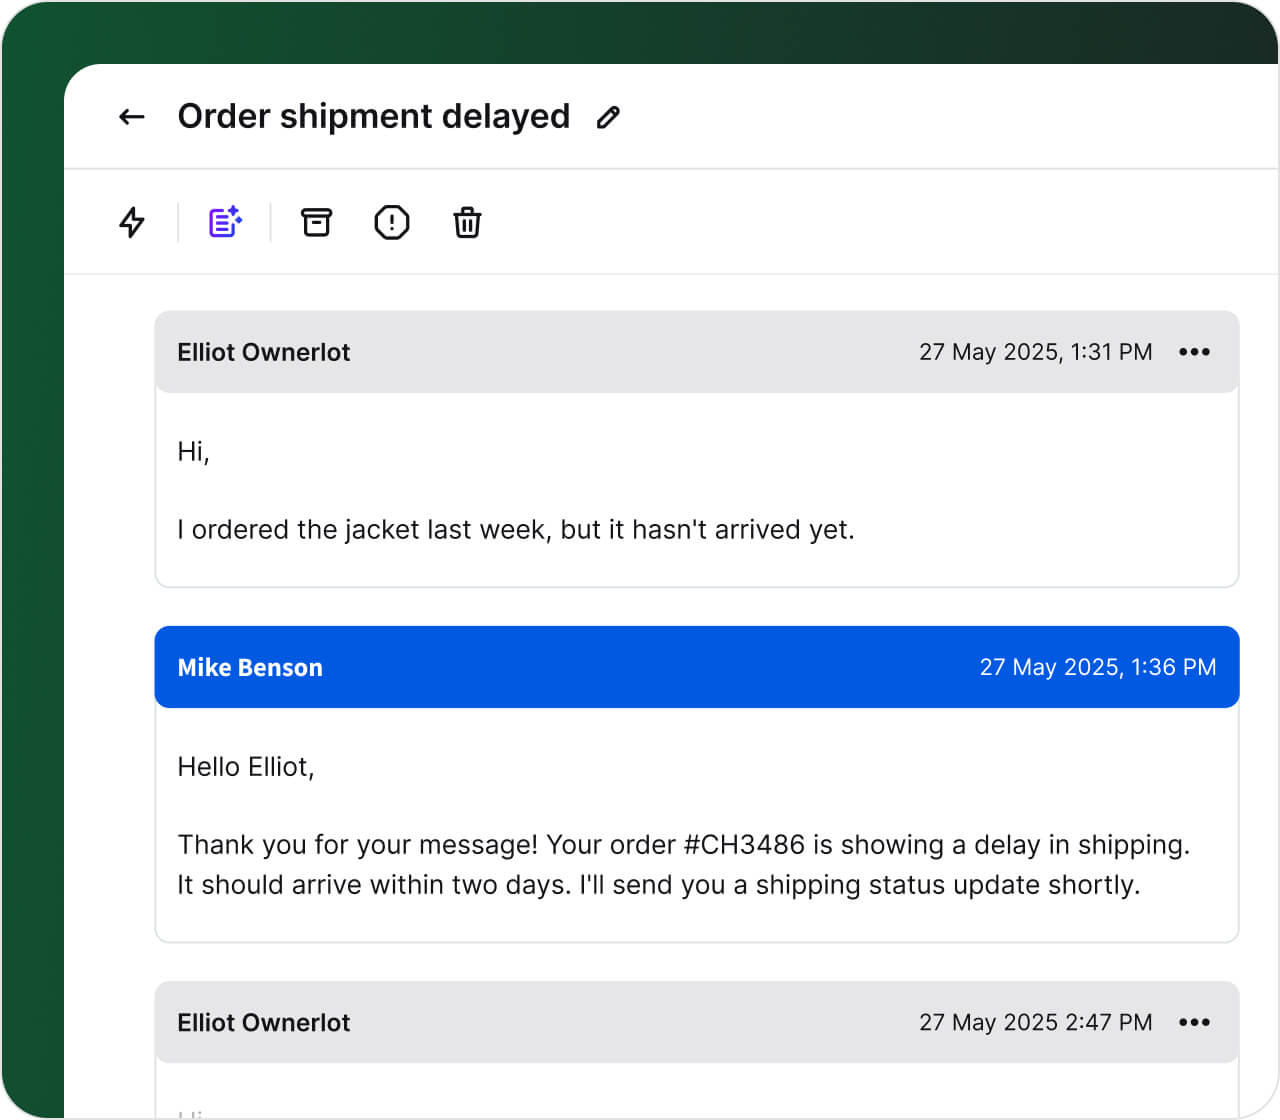Click Elliot's message body about the jacket

516,530
